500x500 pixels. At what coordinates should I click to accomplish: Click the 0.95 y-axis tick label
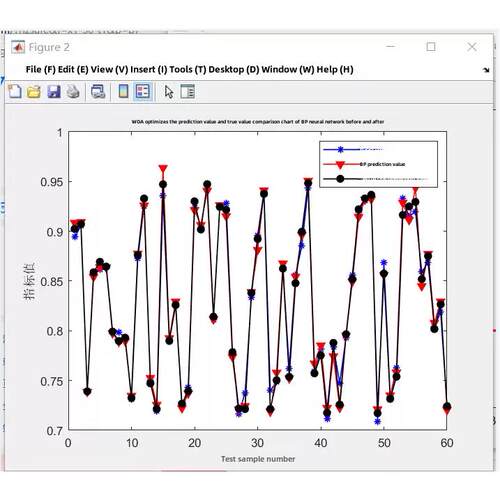(51, 182)
